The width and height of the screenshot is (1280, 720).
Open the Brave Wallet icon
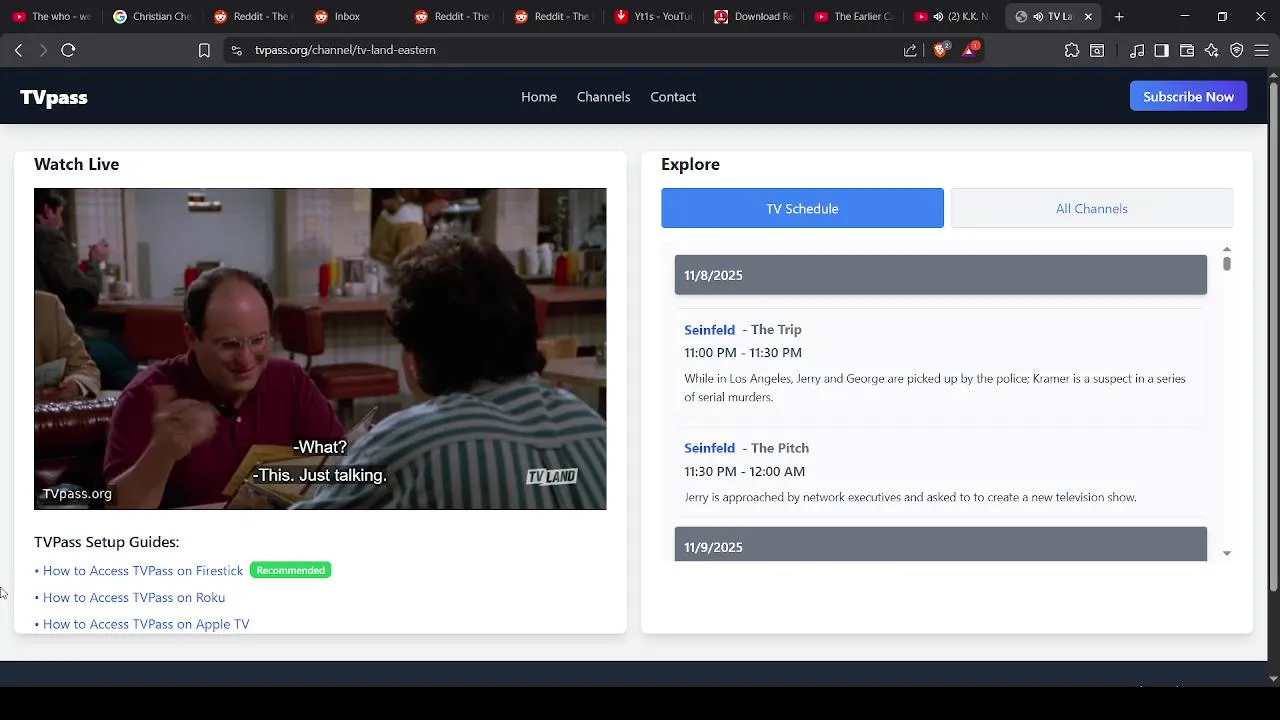(x=1187, y=50)
